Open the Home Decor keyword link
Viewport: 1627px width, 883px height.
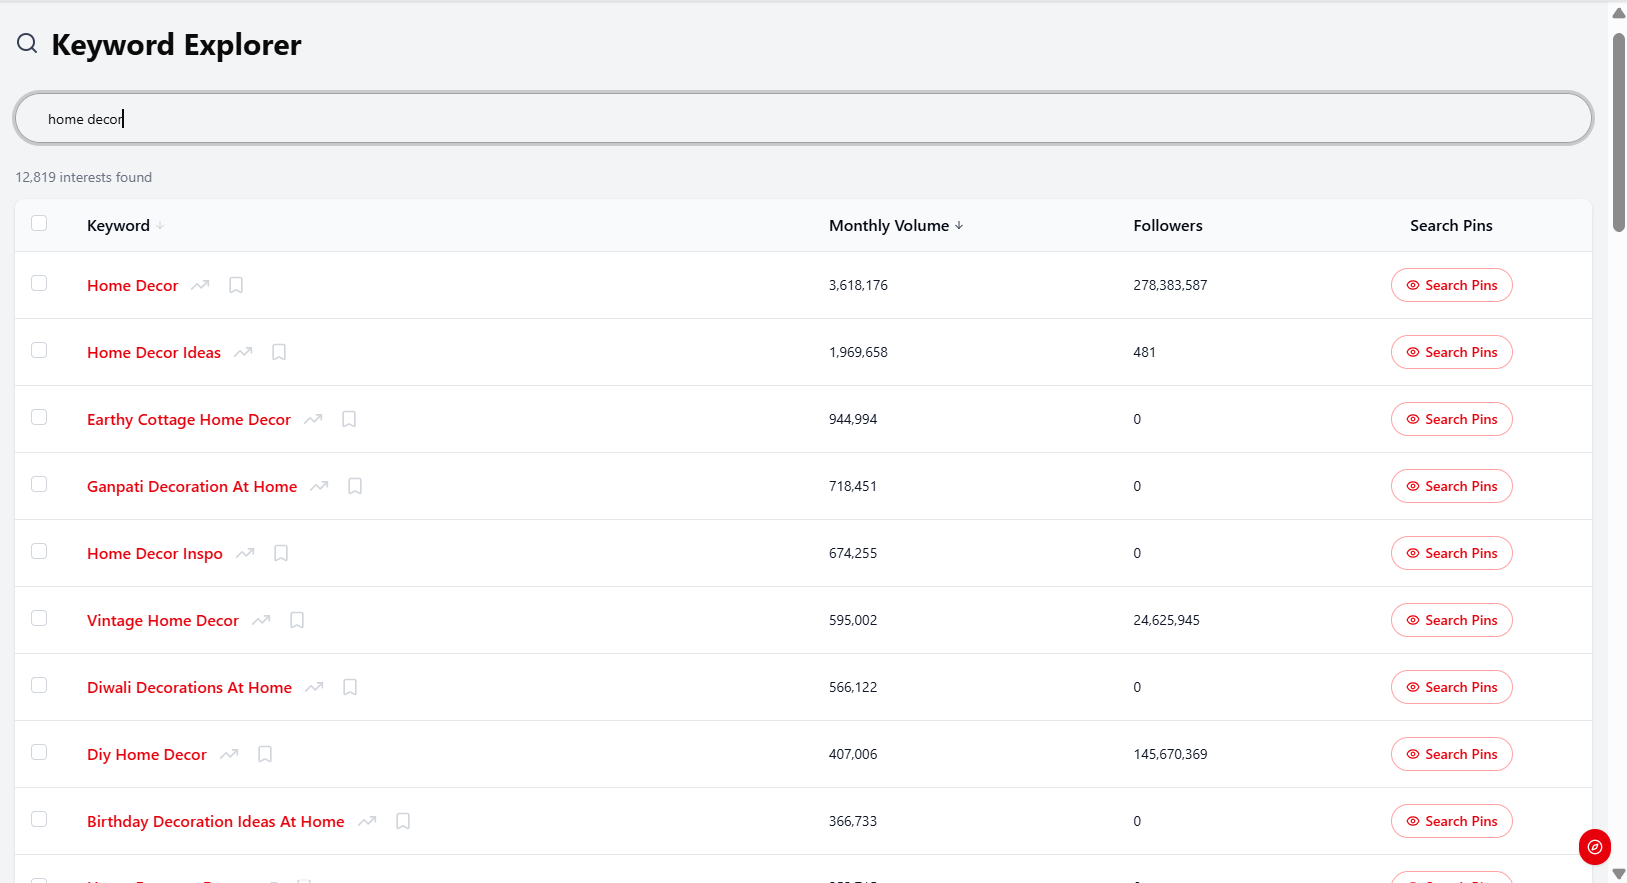[132, 286]
